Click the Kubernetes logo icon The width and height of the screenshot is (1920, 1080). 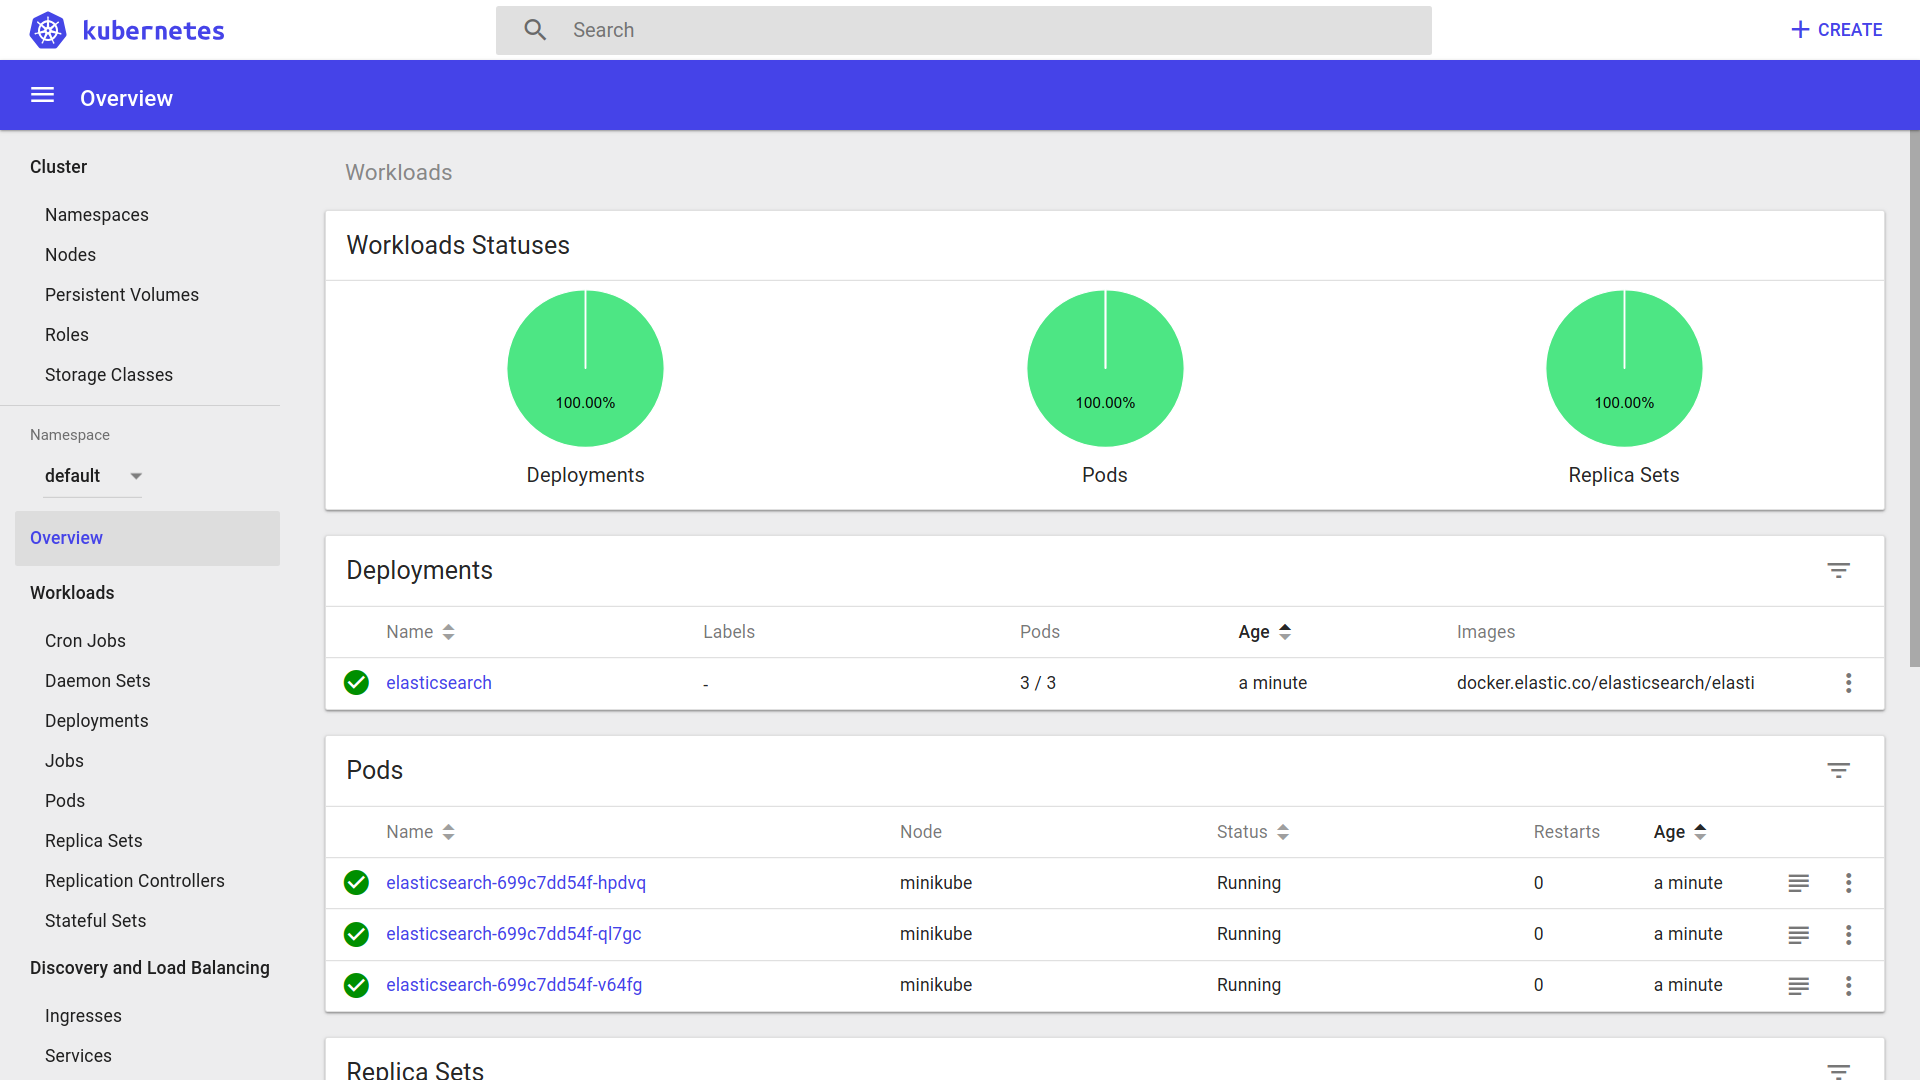pos(47,30)
